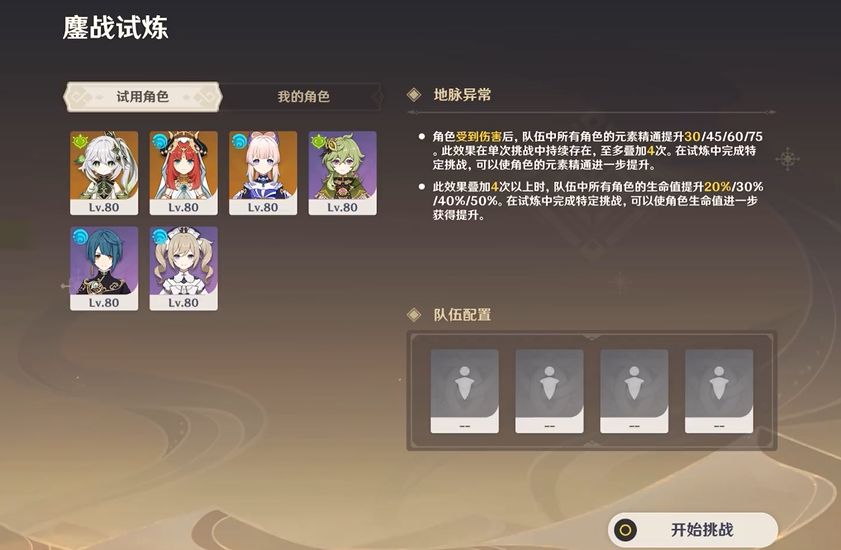
Task: Click the fourth empty team slot
Action: [x=719, y=391]
